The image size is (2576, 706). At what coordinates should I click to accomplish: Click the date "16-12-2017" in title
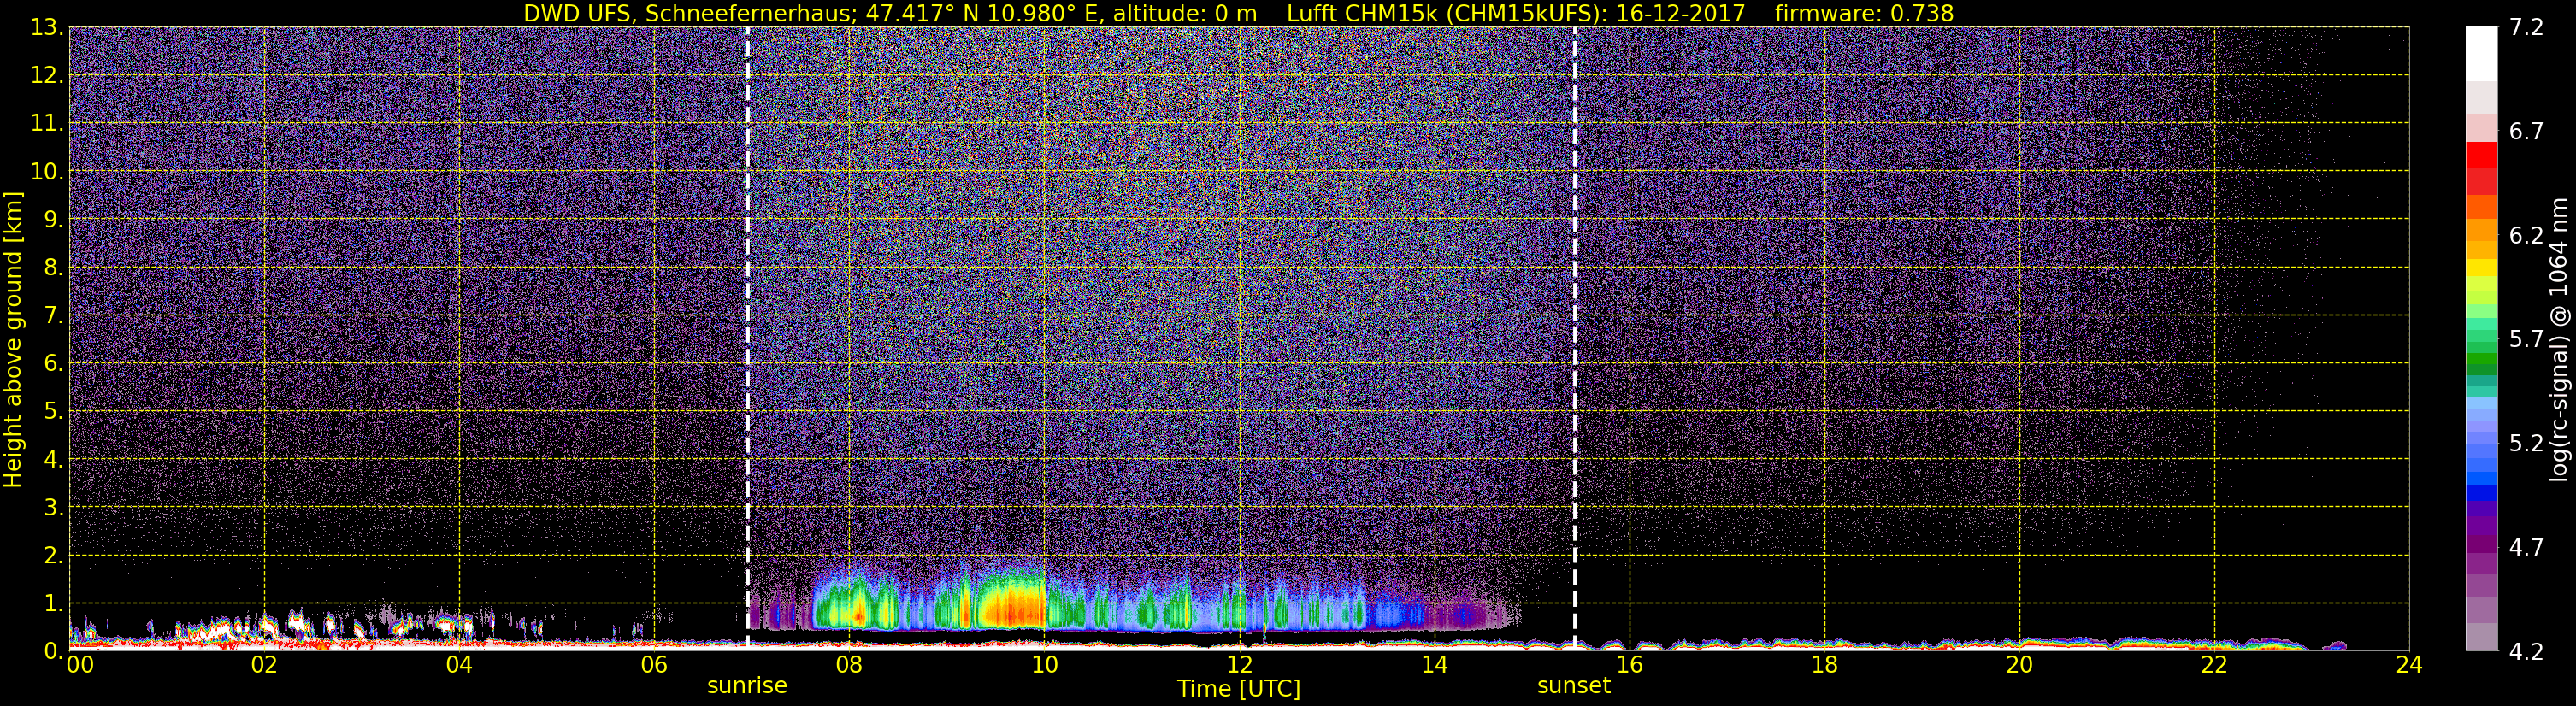(1680, 13)
